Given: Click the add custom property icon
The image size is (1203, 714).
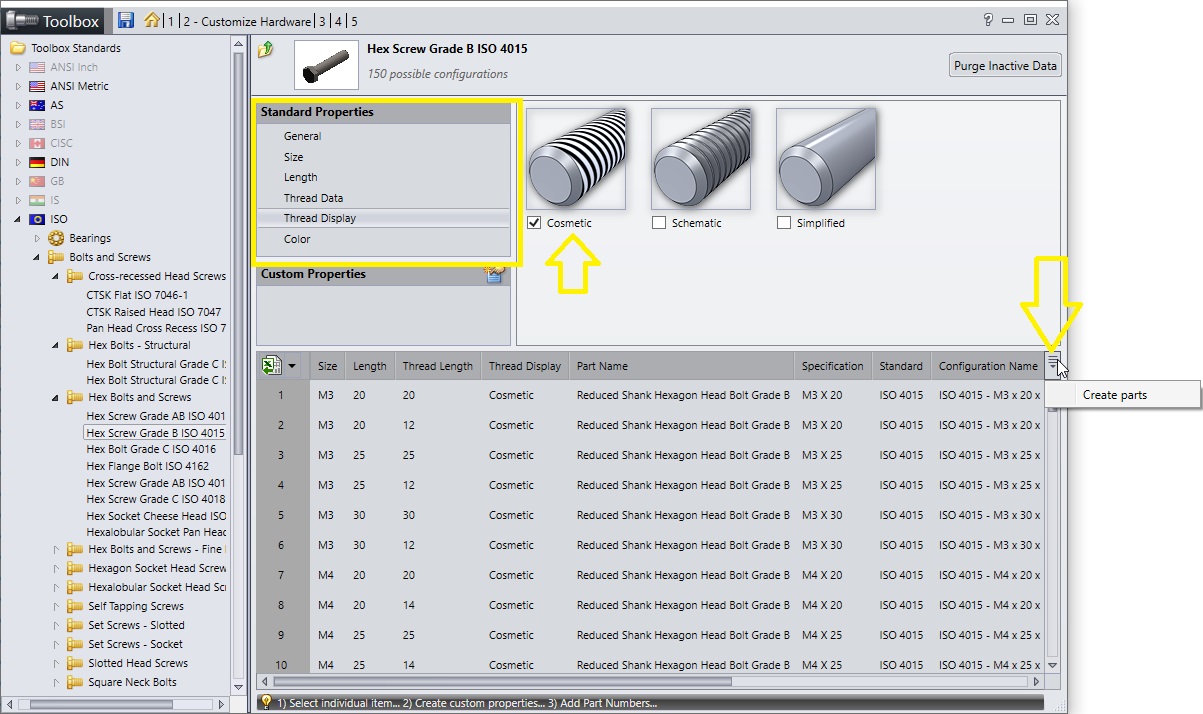Looking at the screenshot, I should [x=494, y=275].
